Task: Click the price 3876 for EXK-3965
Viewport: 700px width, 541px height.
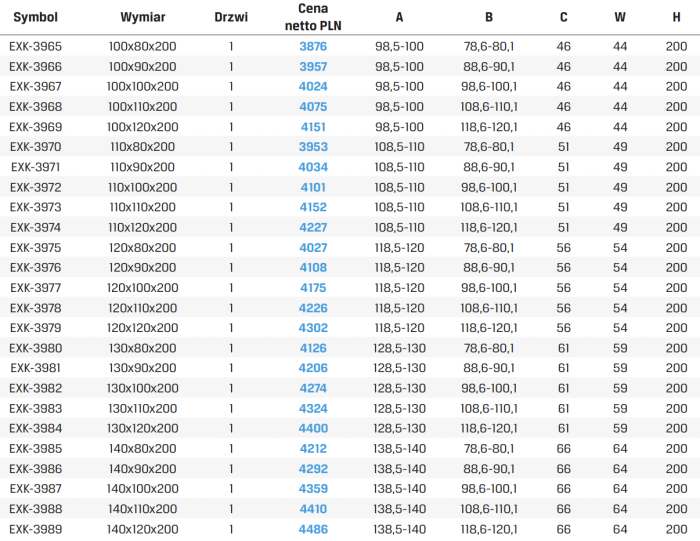Action: coord(313,46)
